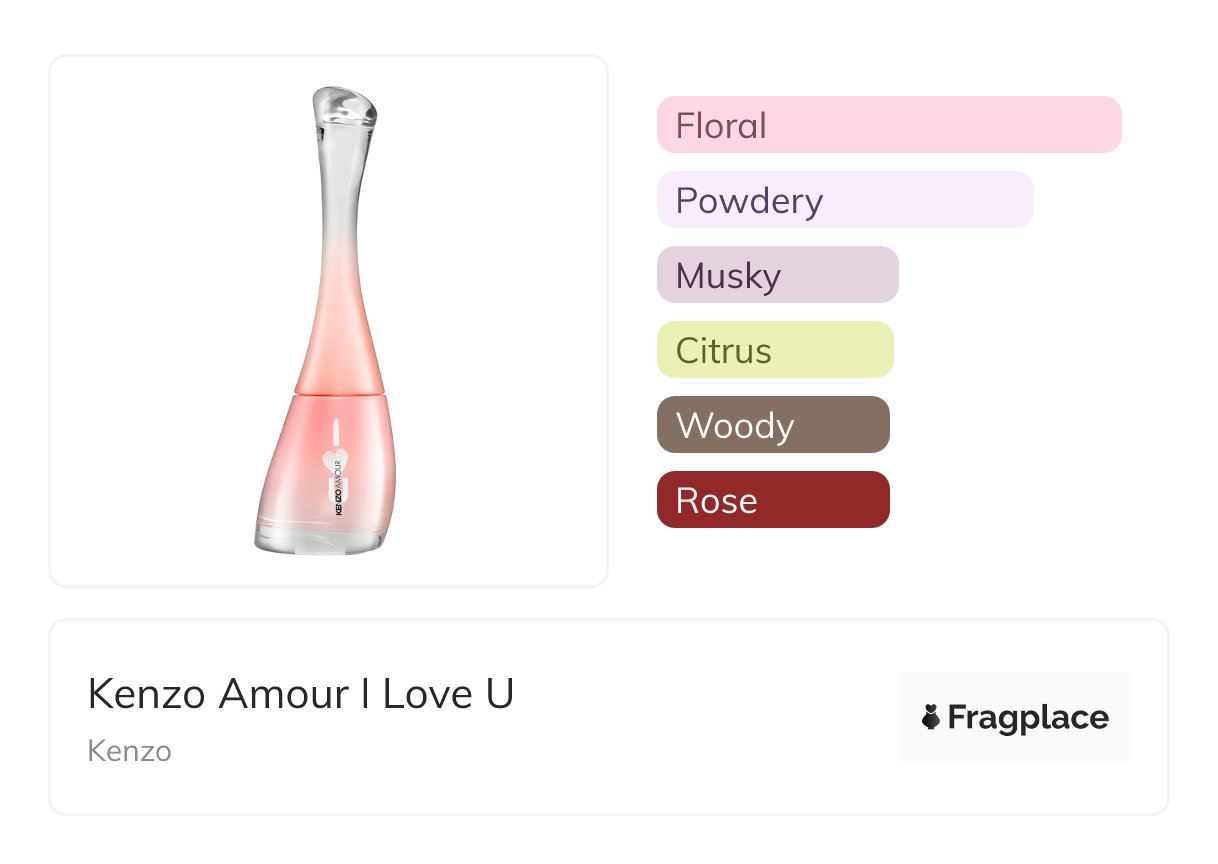1218x864 pixels.
Task: Open the perfume bottle product image
Action: point(328,321)
